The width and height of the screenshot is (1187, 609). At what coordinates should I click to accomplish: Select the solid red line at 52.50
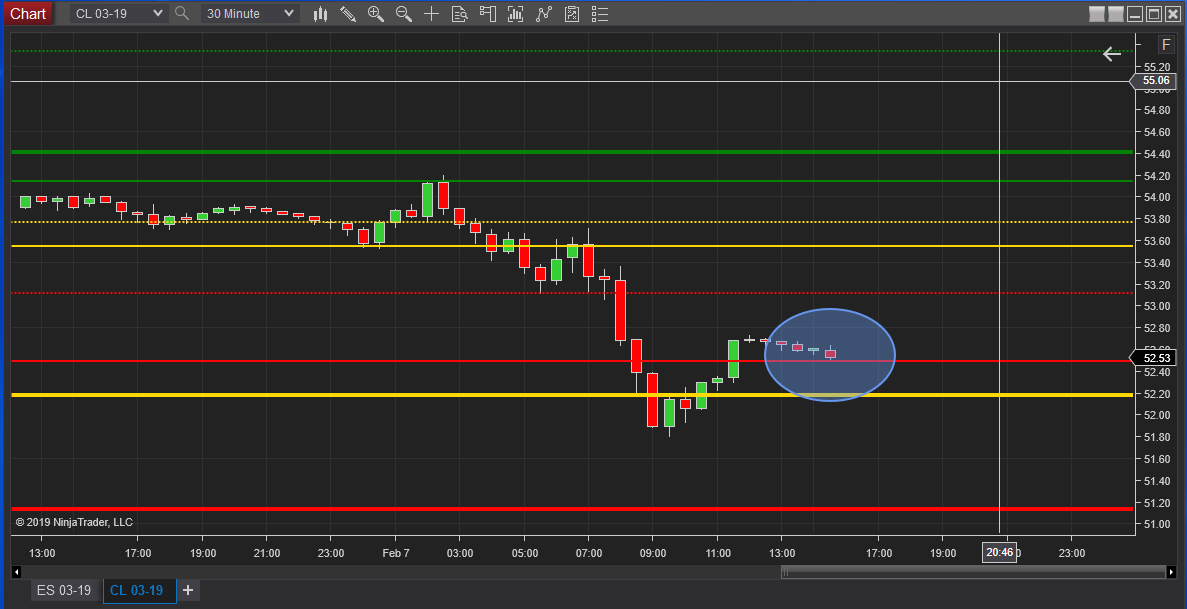pyautogui.click(x=572, y=361)
